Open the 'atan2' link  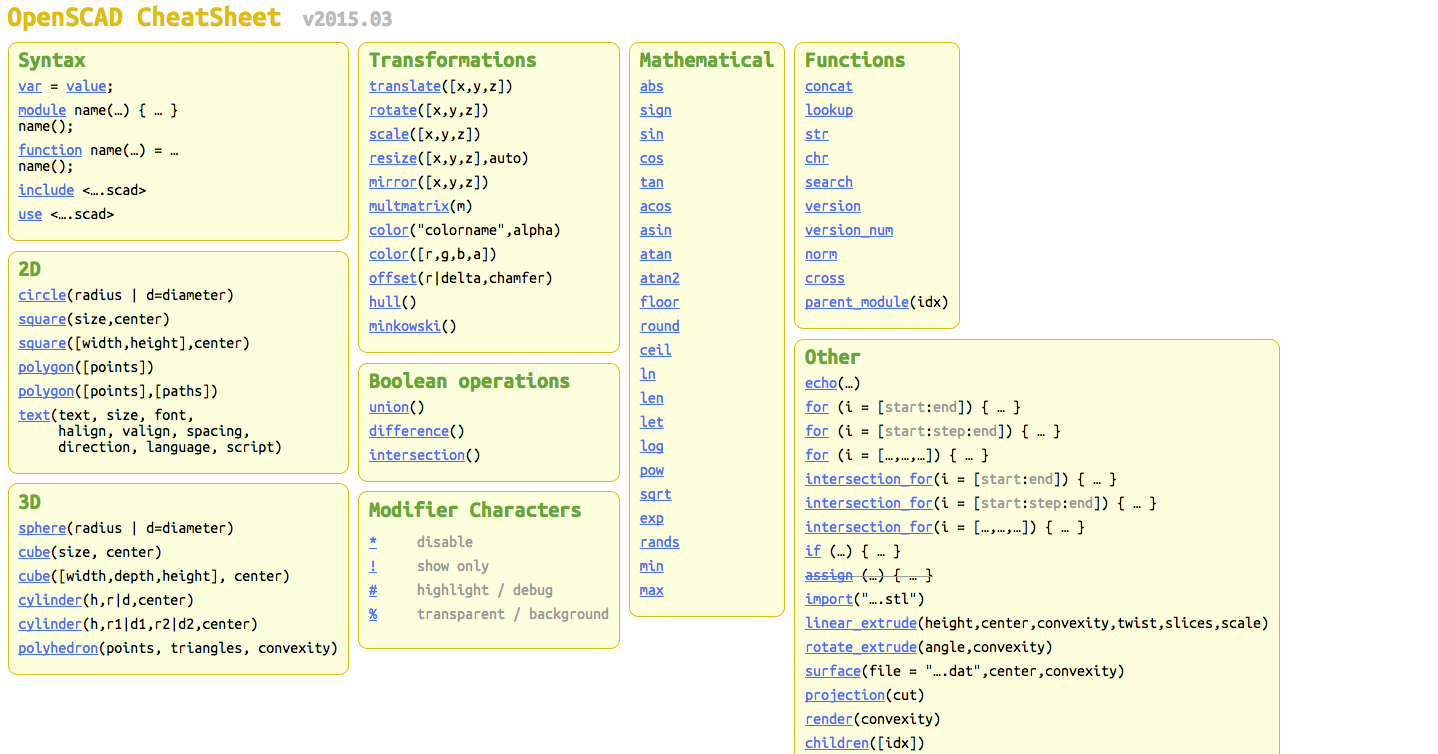point(660,278)
